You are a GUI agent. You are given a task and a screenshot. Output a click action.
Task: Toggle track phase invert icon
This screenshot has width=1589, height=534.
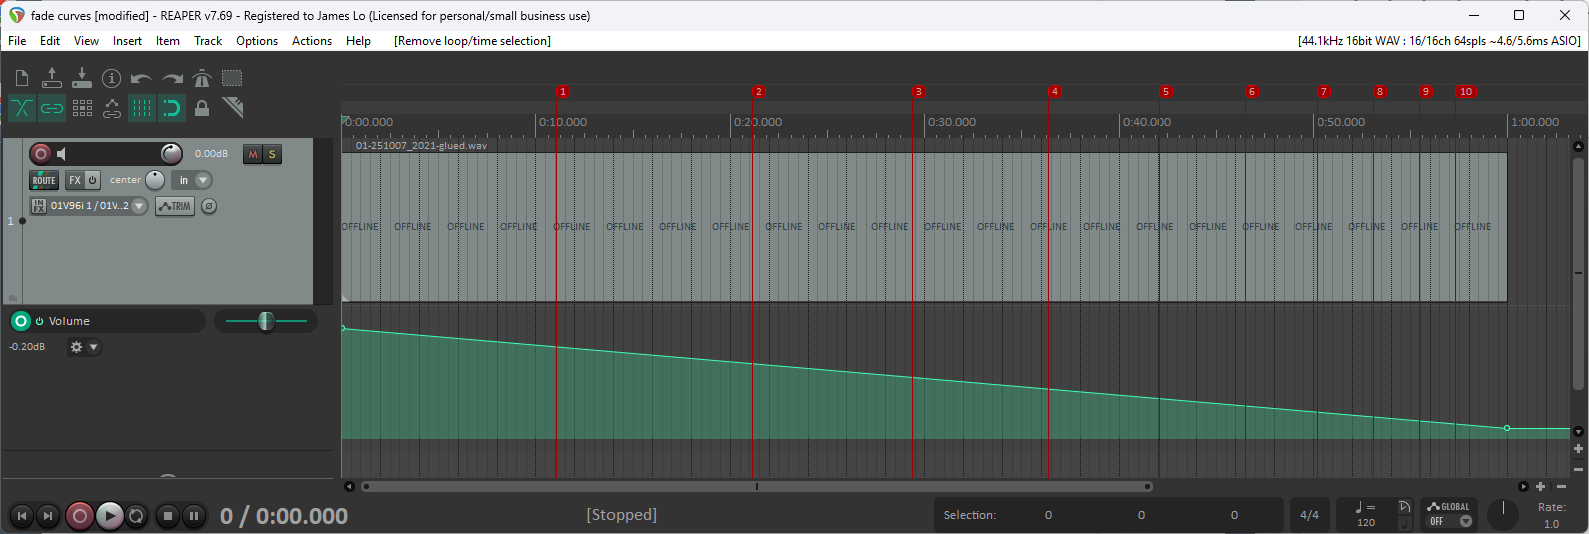pyautogui.click(x=209, y=206)
